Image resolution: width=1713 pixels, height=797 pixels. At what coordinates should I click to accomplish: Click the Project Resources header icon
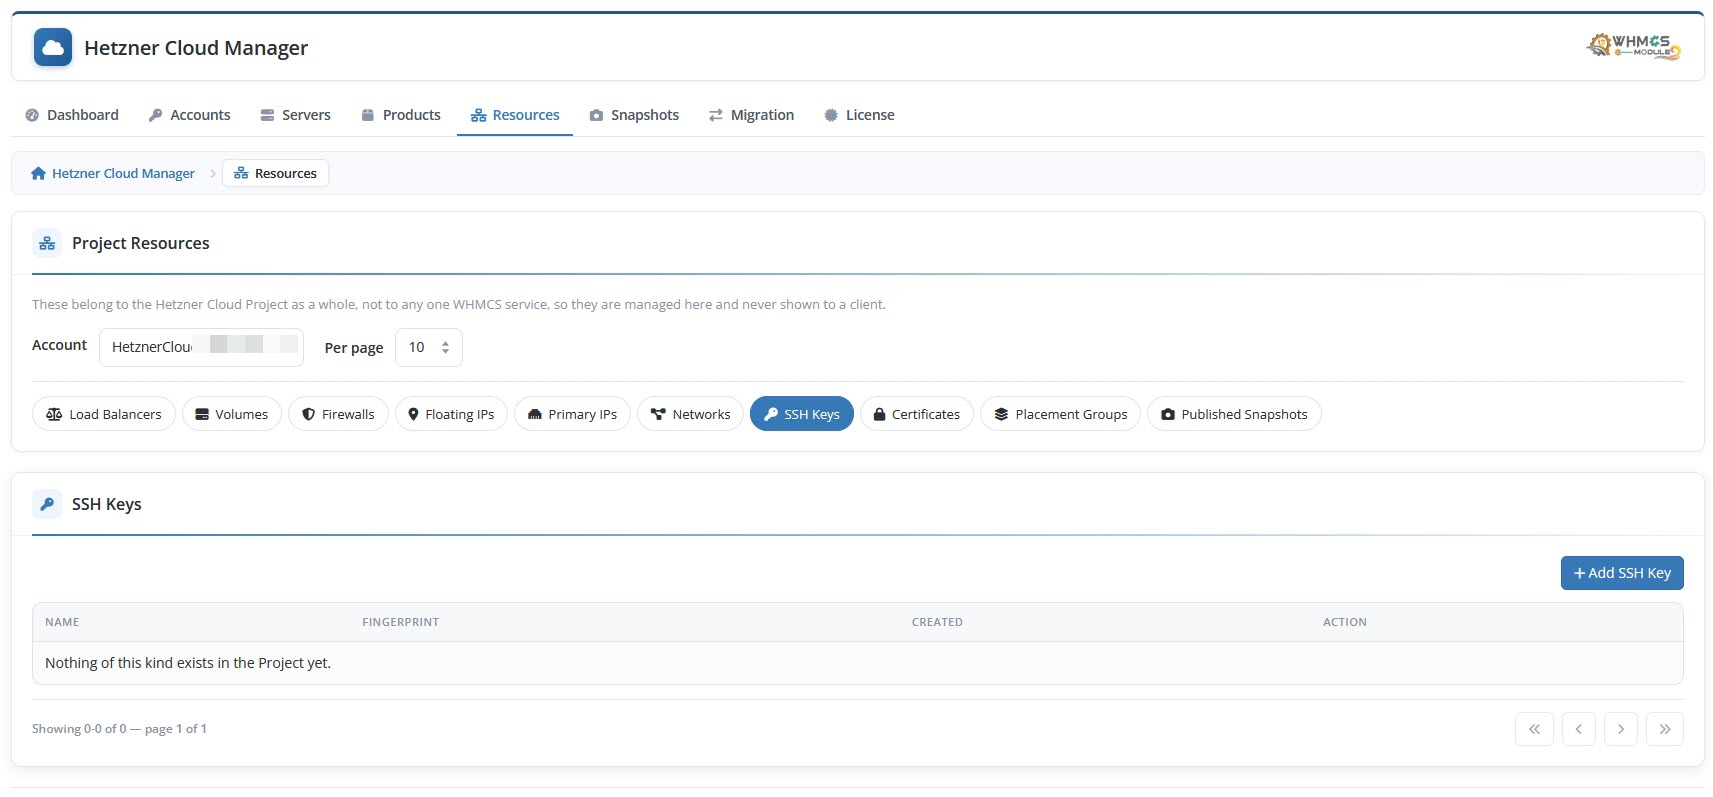click(47, 243)
